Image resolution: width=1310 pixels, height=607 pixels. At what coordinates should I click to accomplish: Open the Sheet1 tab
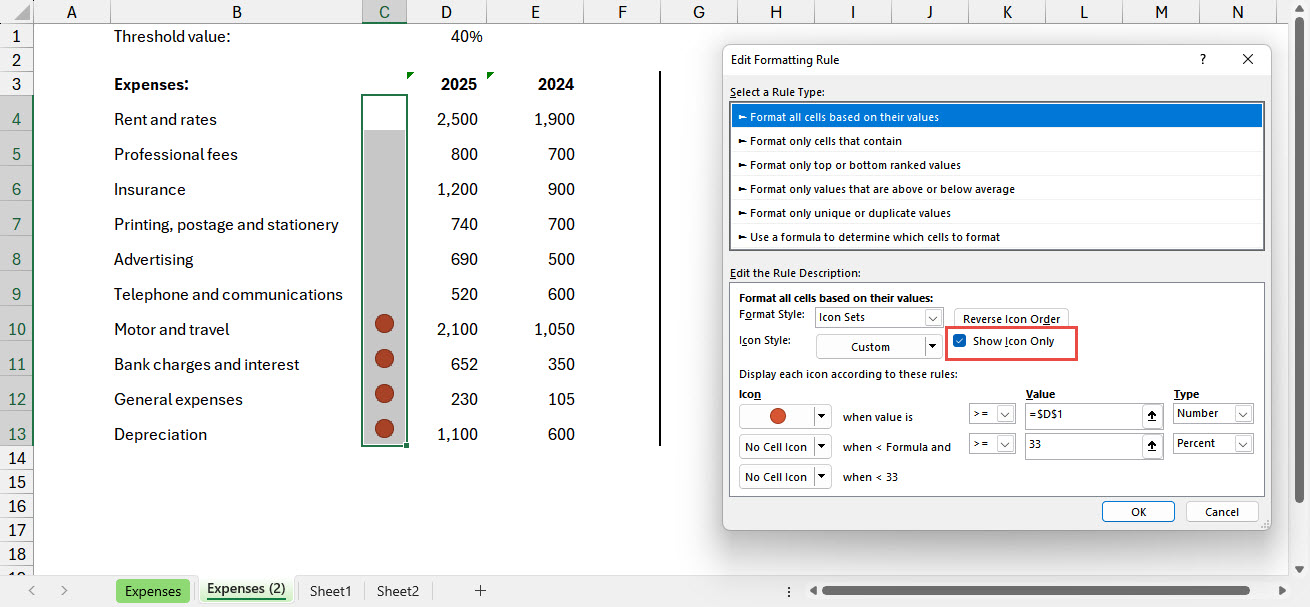point(330,591)
